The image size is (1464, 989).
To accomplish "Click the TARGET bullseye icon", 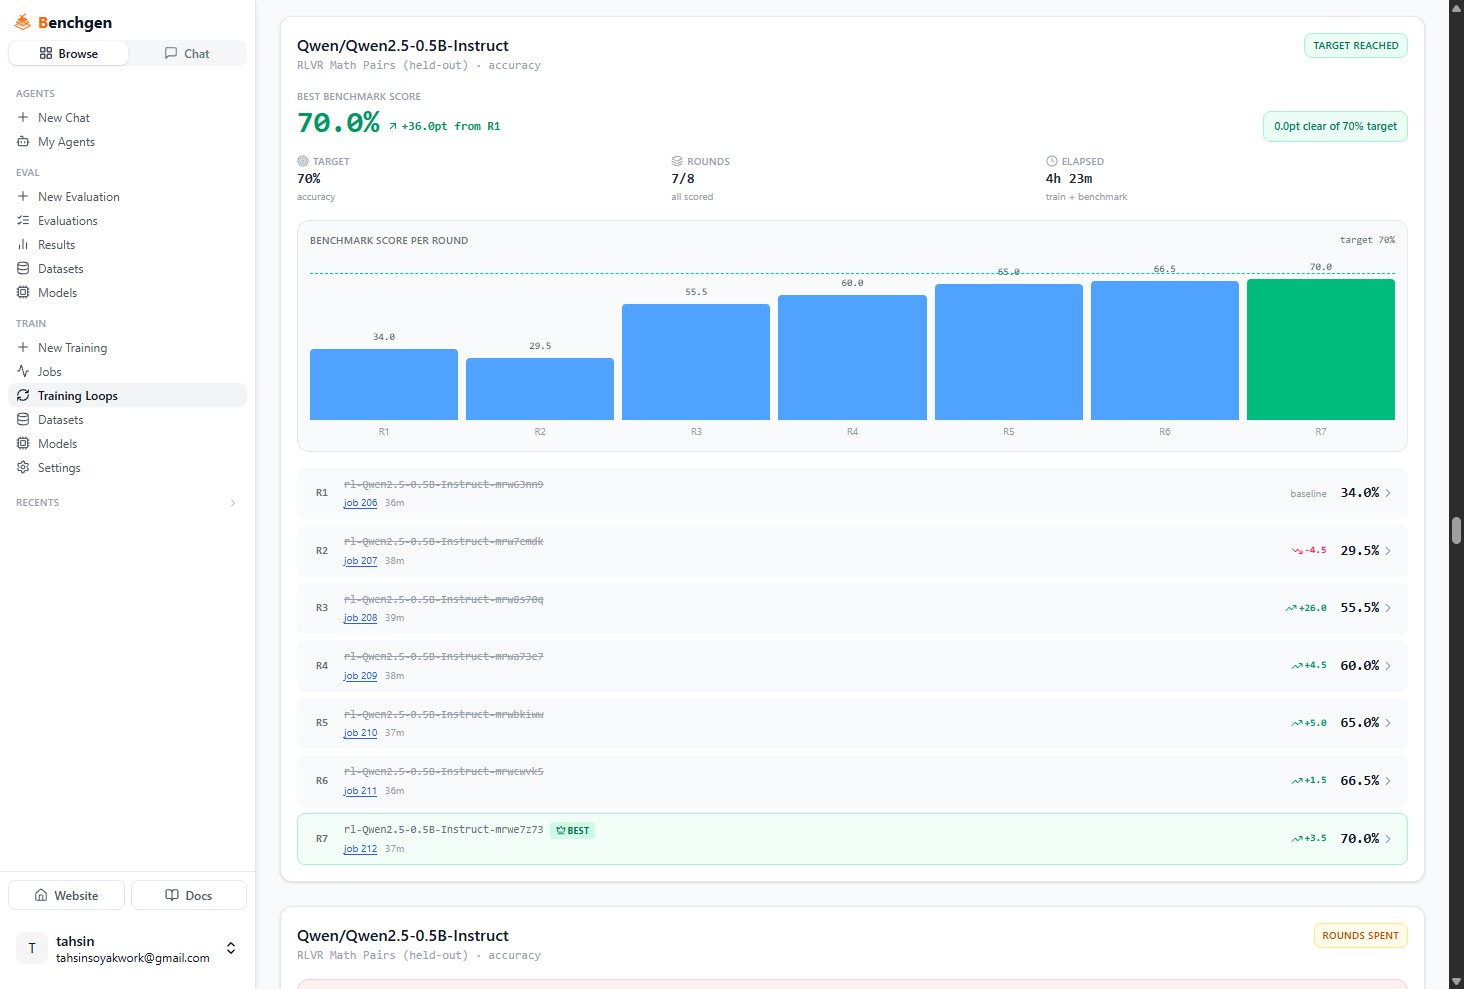I will click(x=303, y=161).
